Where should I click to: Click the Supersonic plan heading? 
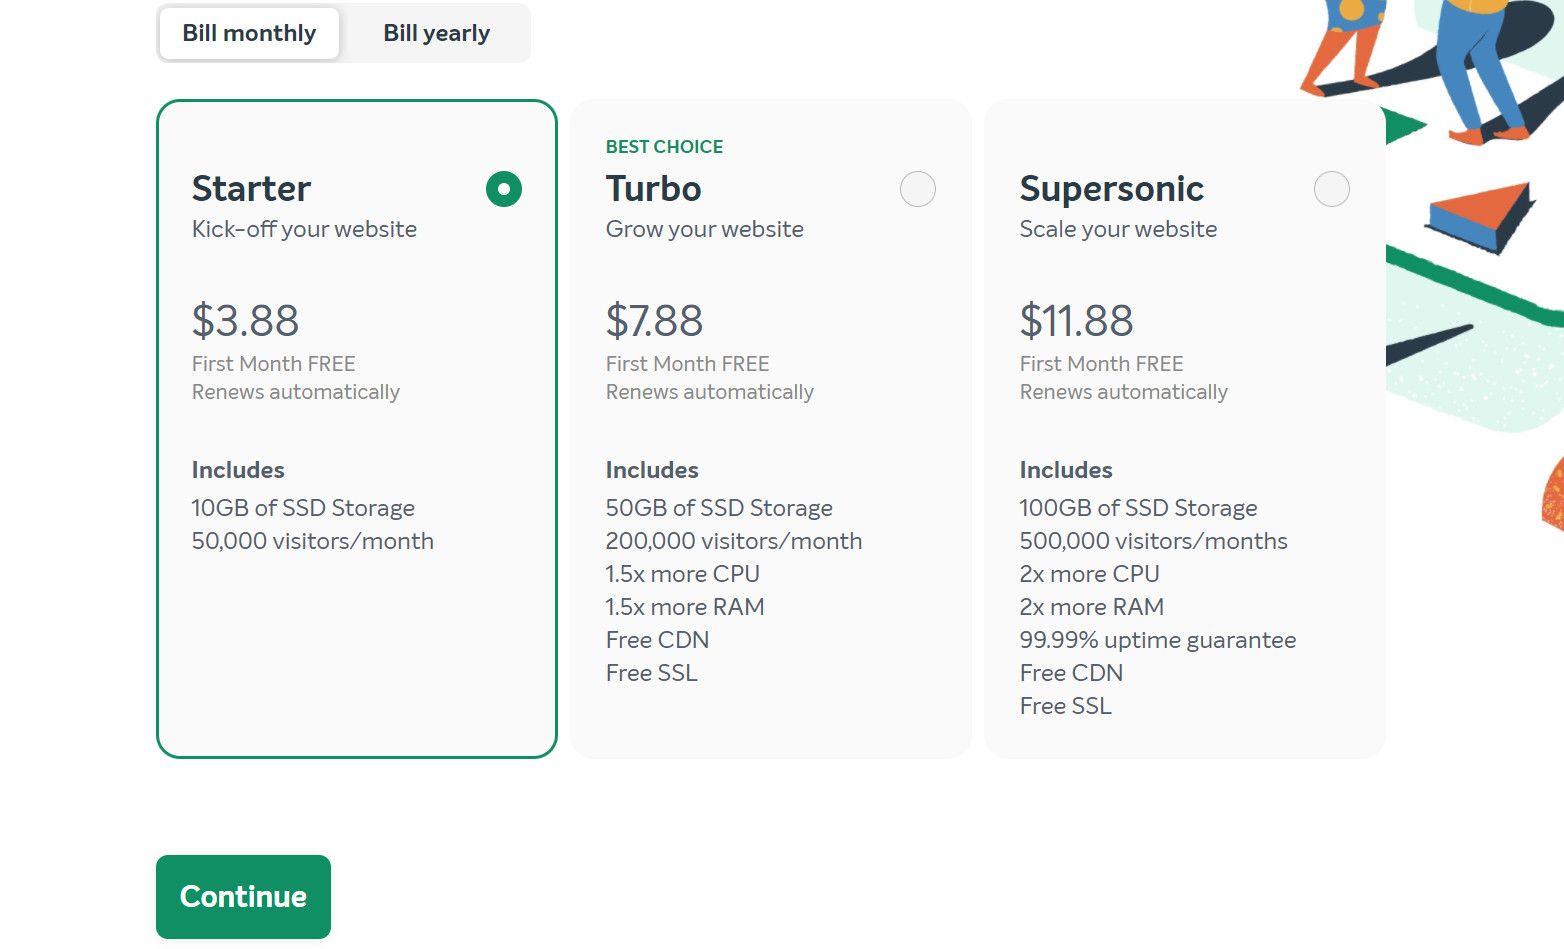click(x=1111, y=189)
